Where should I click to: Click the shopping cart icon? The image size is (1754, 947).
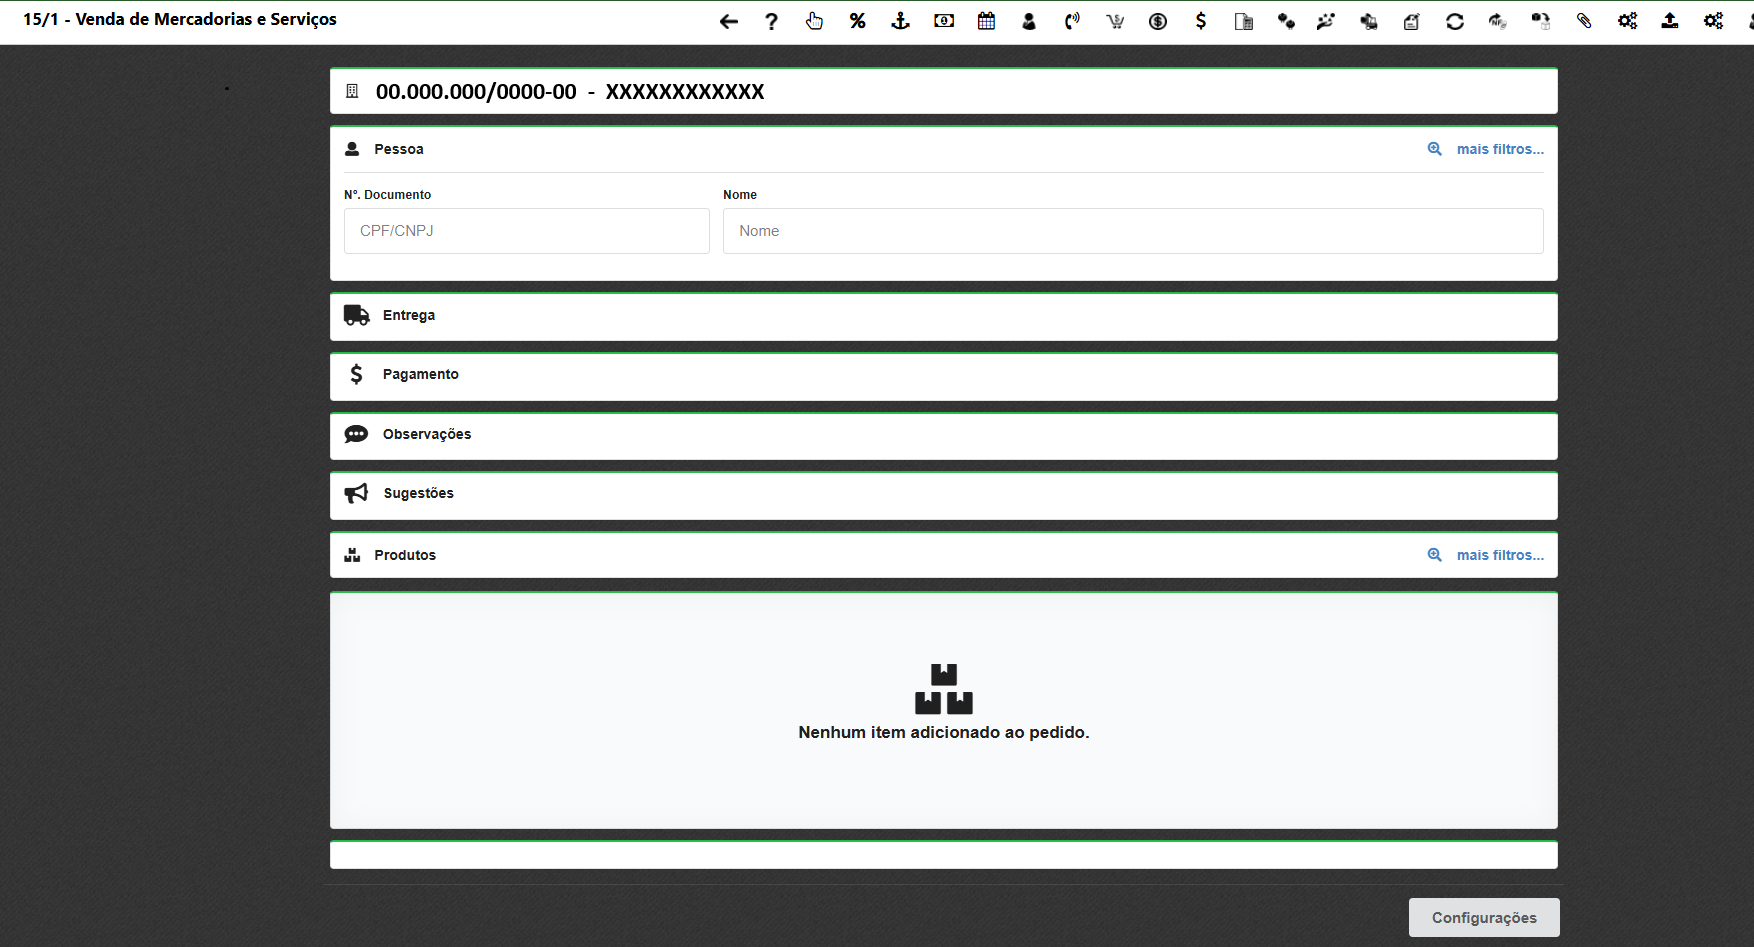point(1115,21)
